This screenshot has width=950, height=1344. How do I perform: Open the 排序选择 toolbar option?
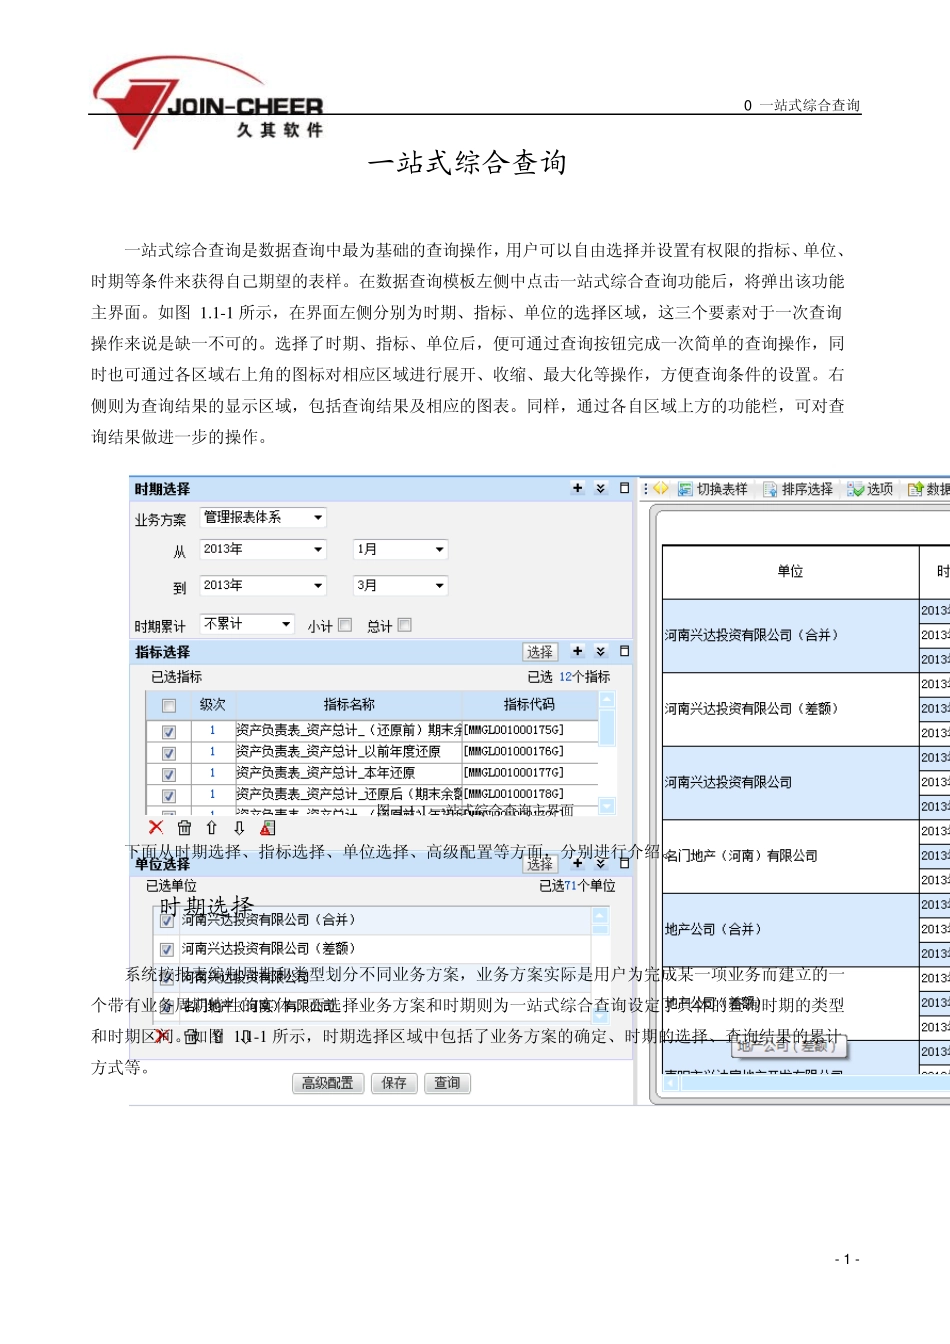pos(798,488)
